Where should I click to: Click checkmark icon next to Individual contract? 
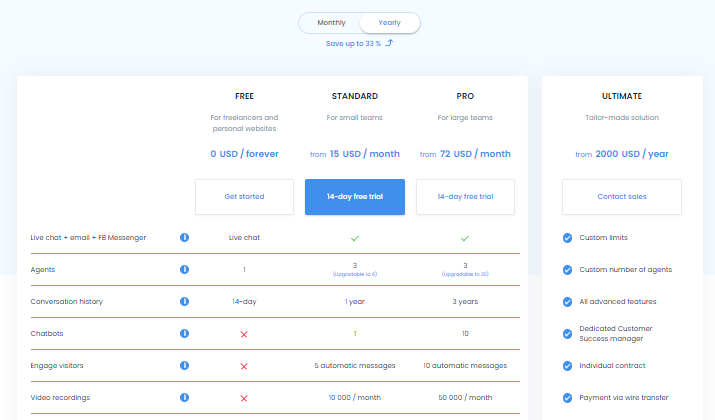(x=567, y=366)
